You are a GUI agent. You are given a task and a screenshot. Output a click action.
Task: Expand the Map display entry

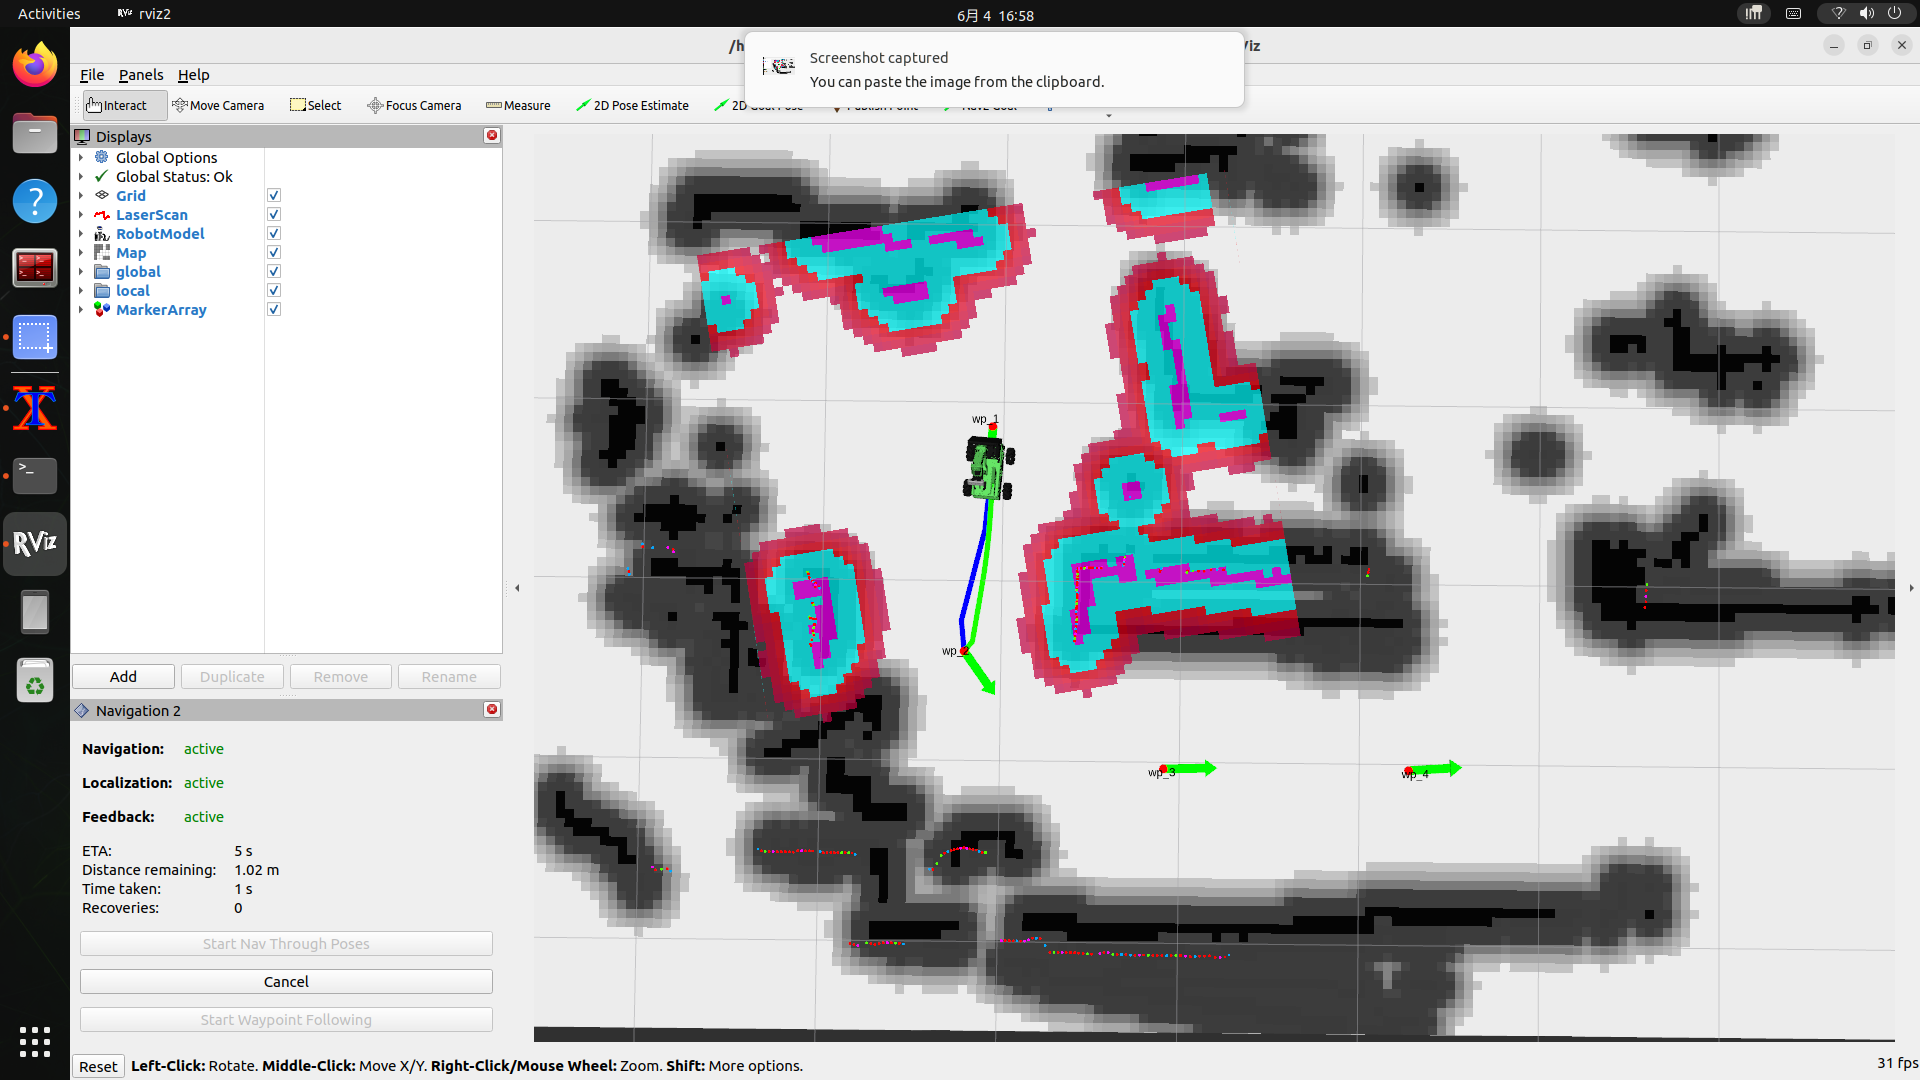pyautogui.click(x=81, y=252)
